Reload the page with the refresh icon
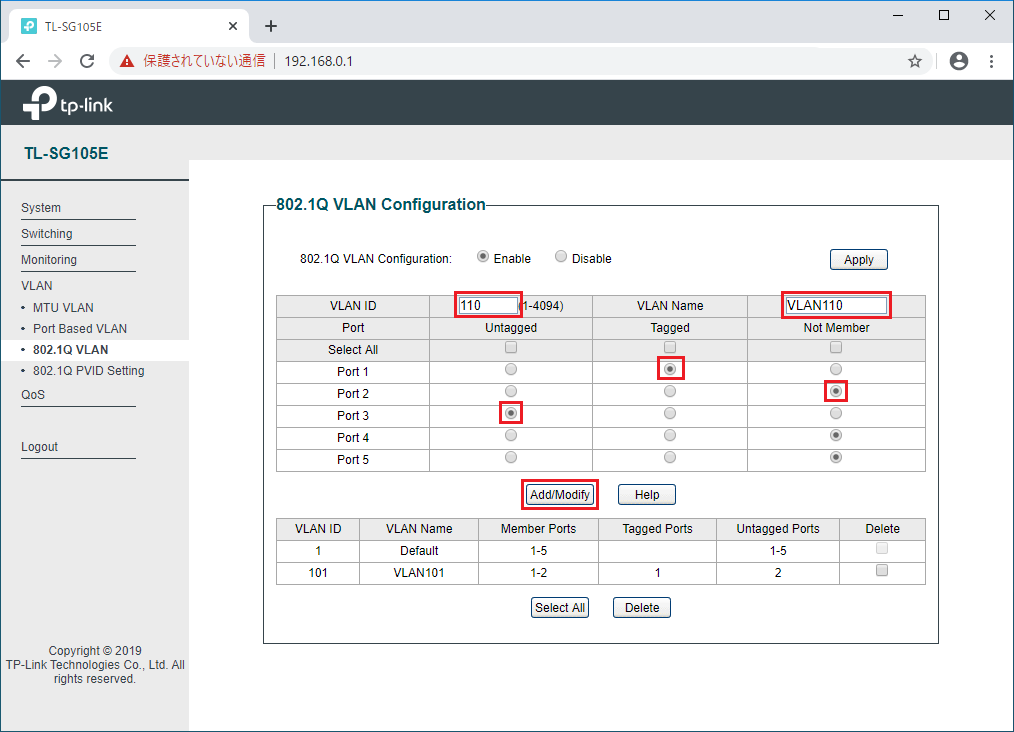Image resolution: width=1014 pixels, height=732 pixels. (87, 61)
